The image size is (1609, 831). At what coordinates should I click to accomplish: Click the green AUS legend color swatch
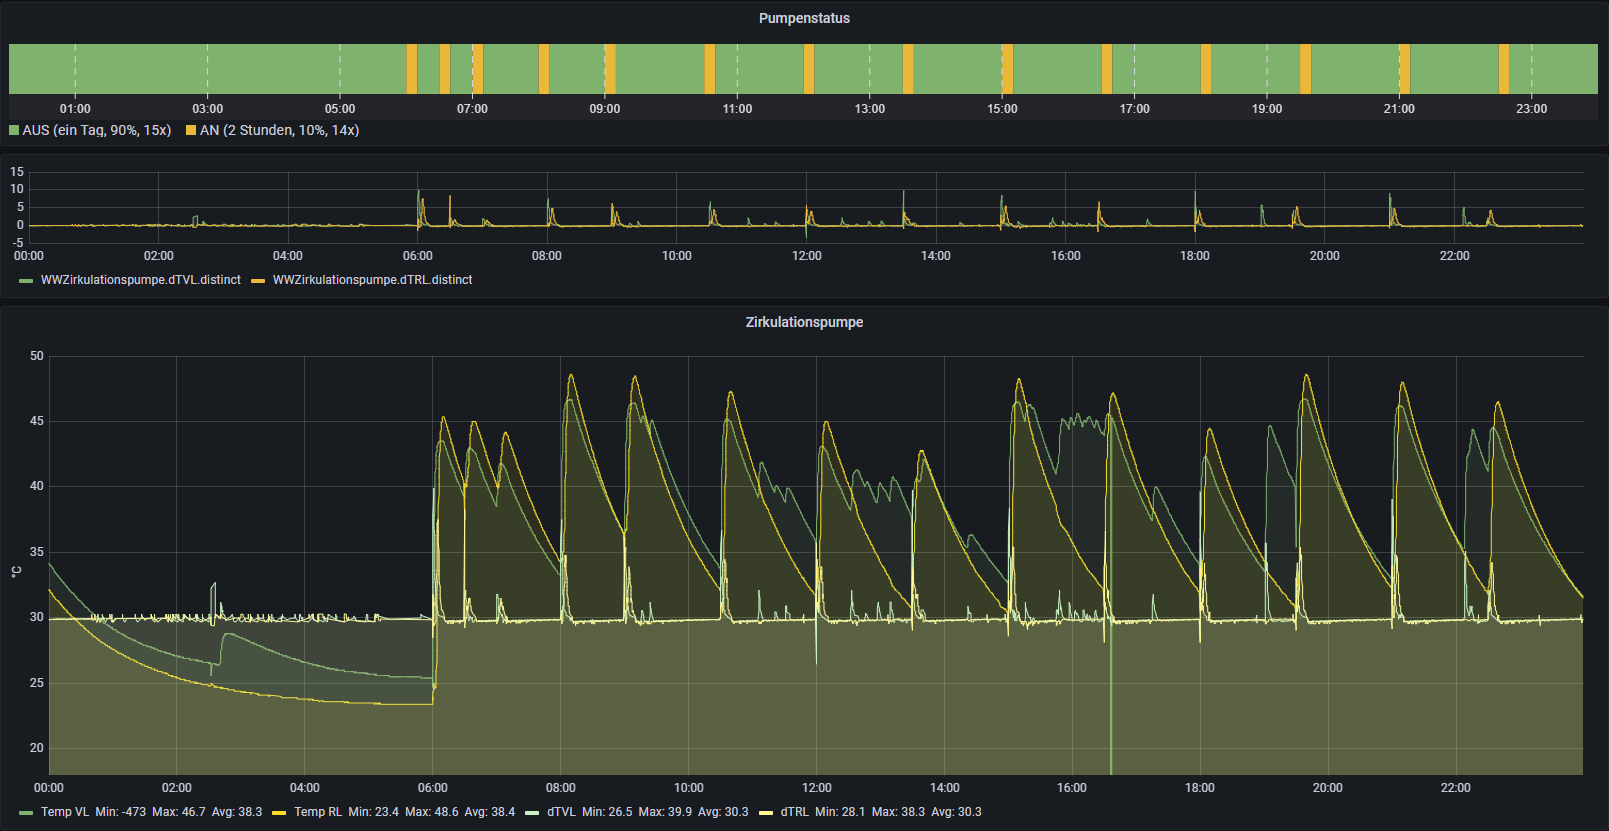[x=14, y=130]
